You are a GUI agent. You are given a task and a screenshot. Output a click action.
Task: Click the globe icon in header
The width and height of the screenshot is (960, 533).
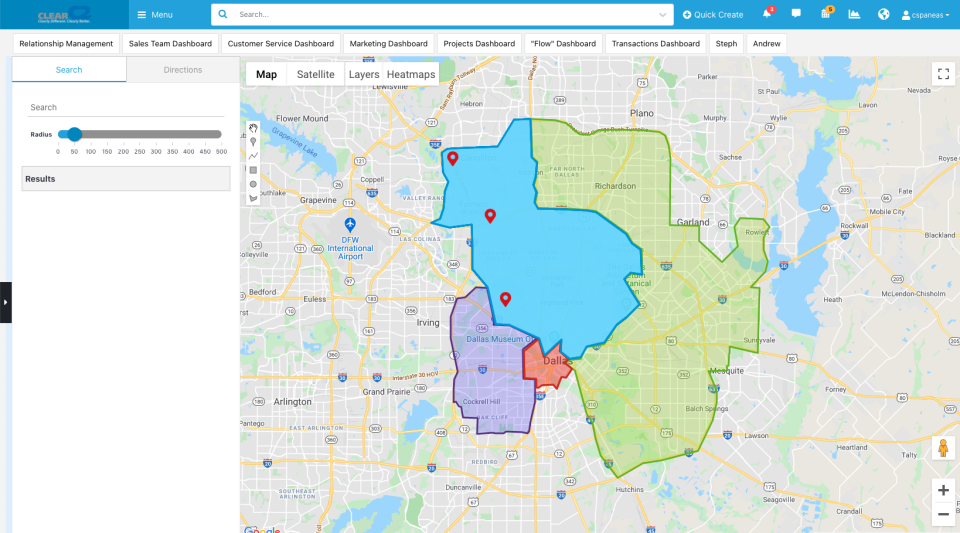pyautogui.click(x=883, y=14)
